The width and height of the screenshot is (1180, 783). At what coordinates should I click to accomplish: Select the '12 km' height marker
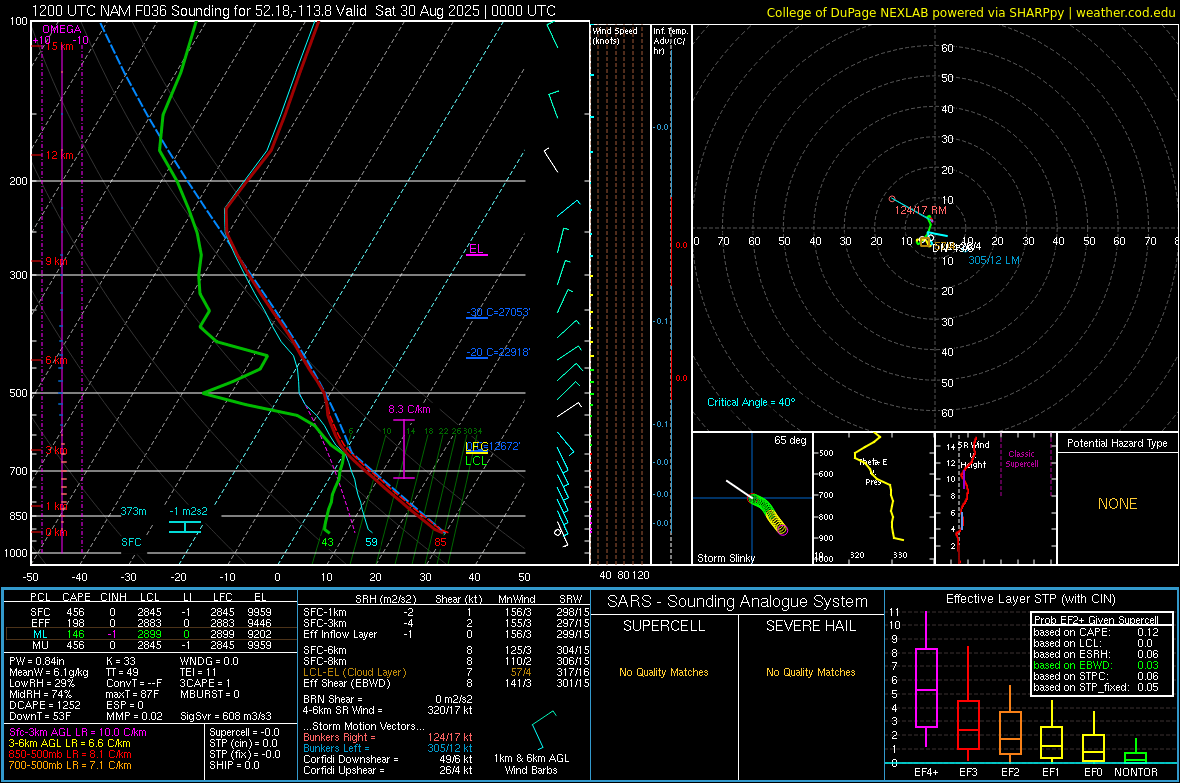[60, 155]
